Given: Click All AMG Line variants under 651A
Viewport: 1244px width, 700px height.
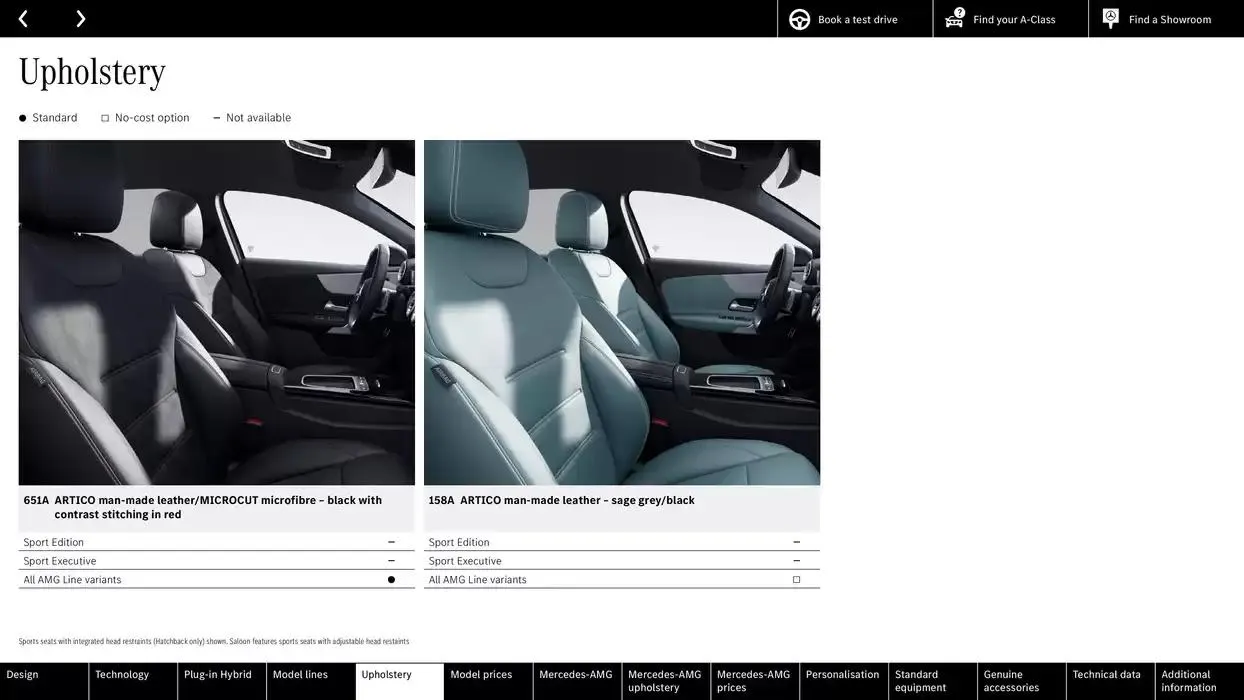Looking at the screenshot, I should (217, 580).
